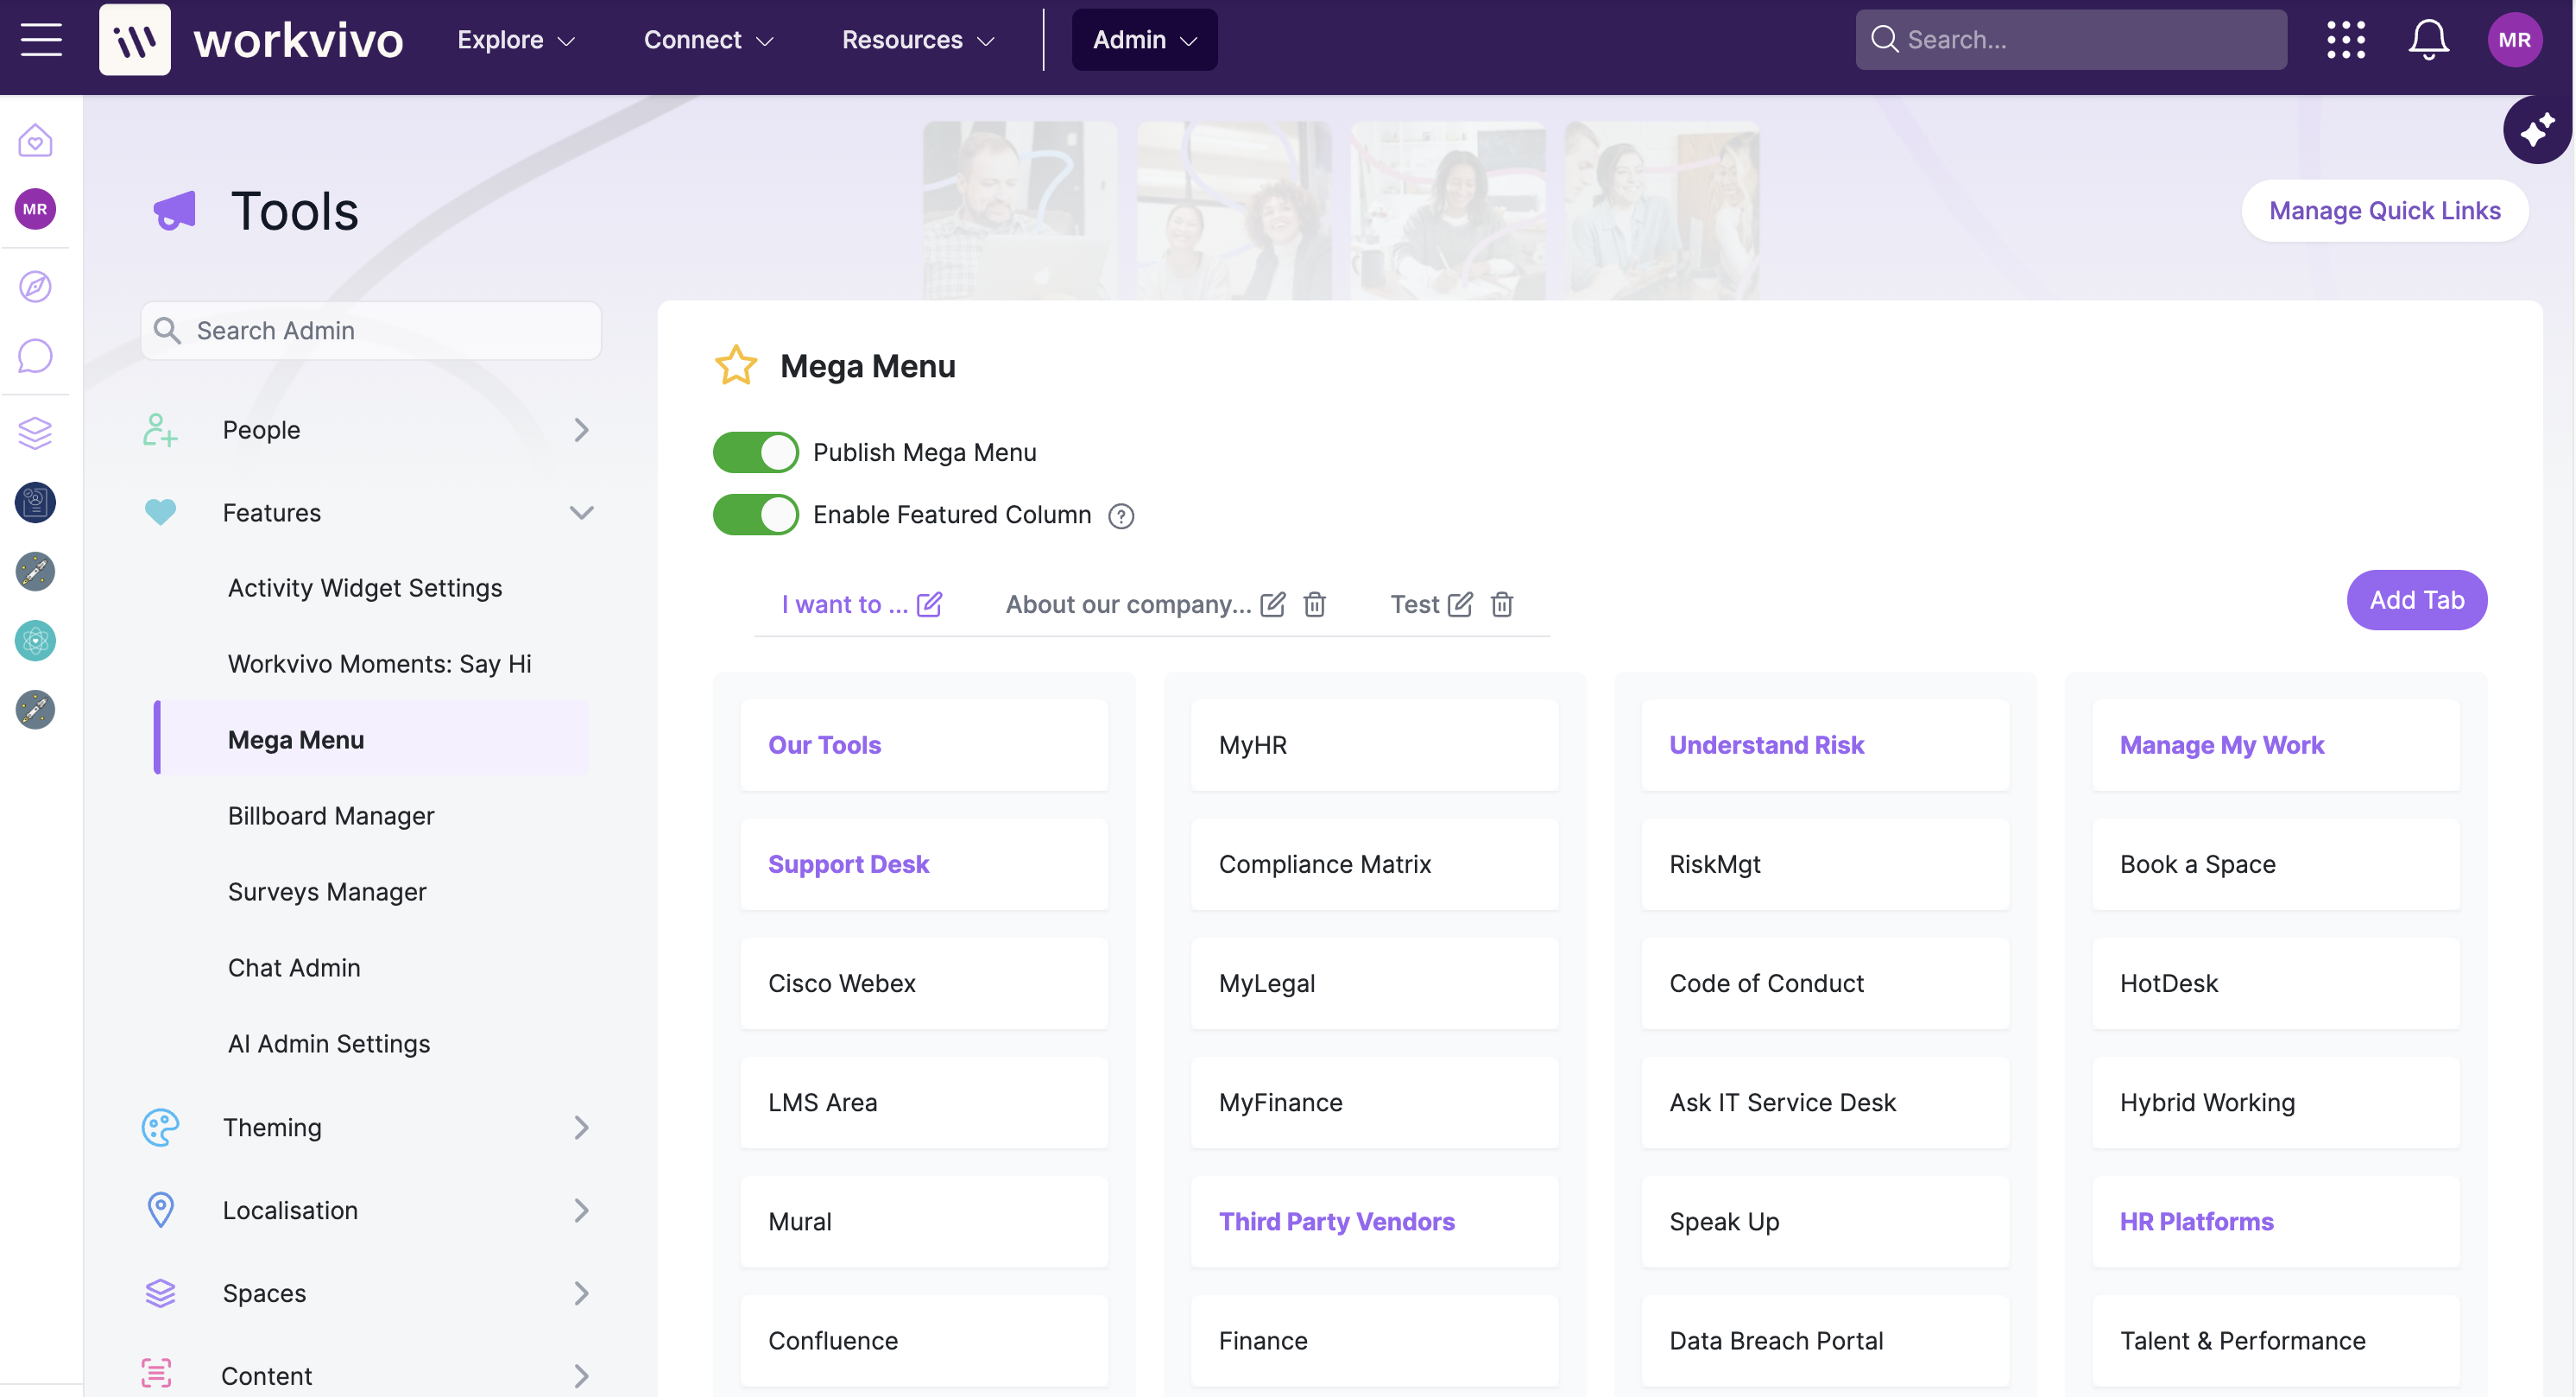Screen dimensions: 2576x1397
Task: Select the Code of Conduct item card
Action: pos(1825,983)
